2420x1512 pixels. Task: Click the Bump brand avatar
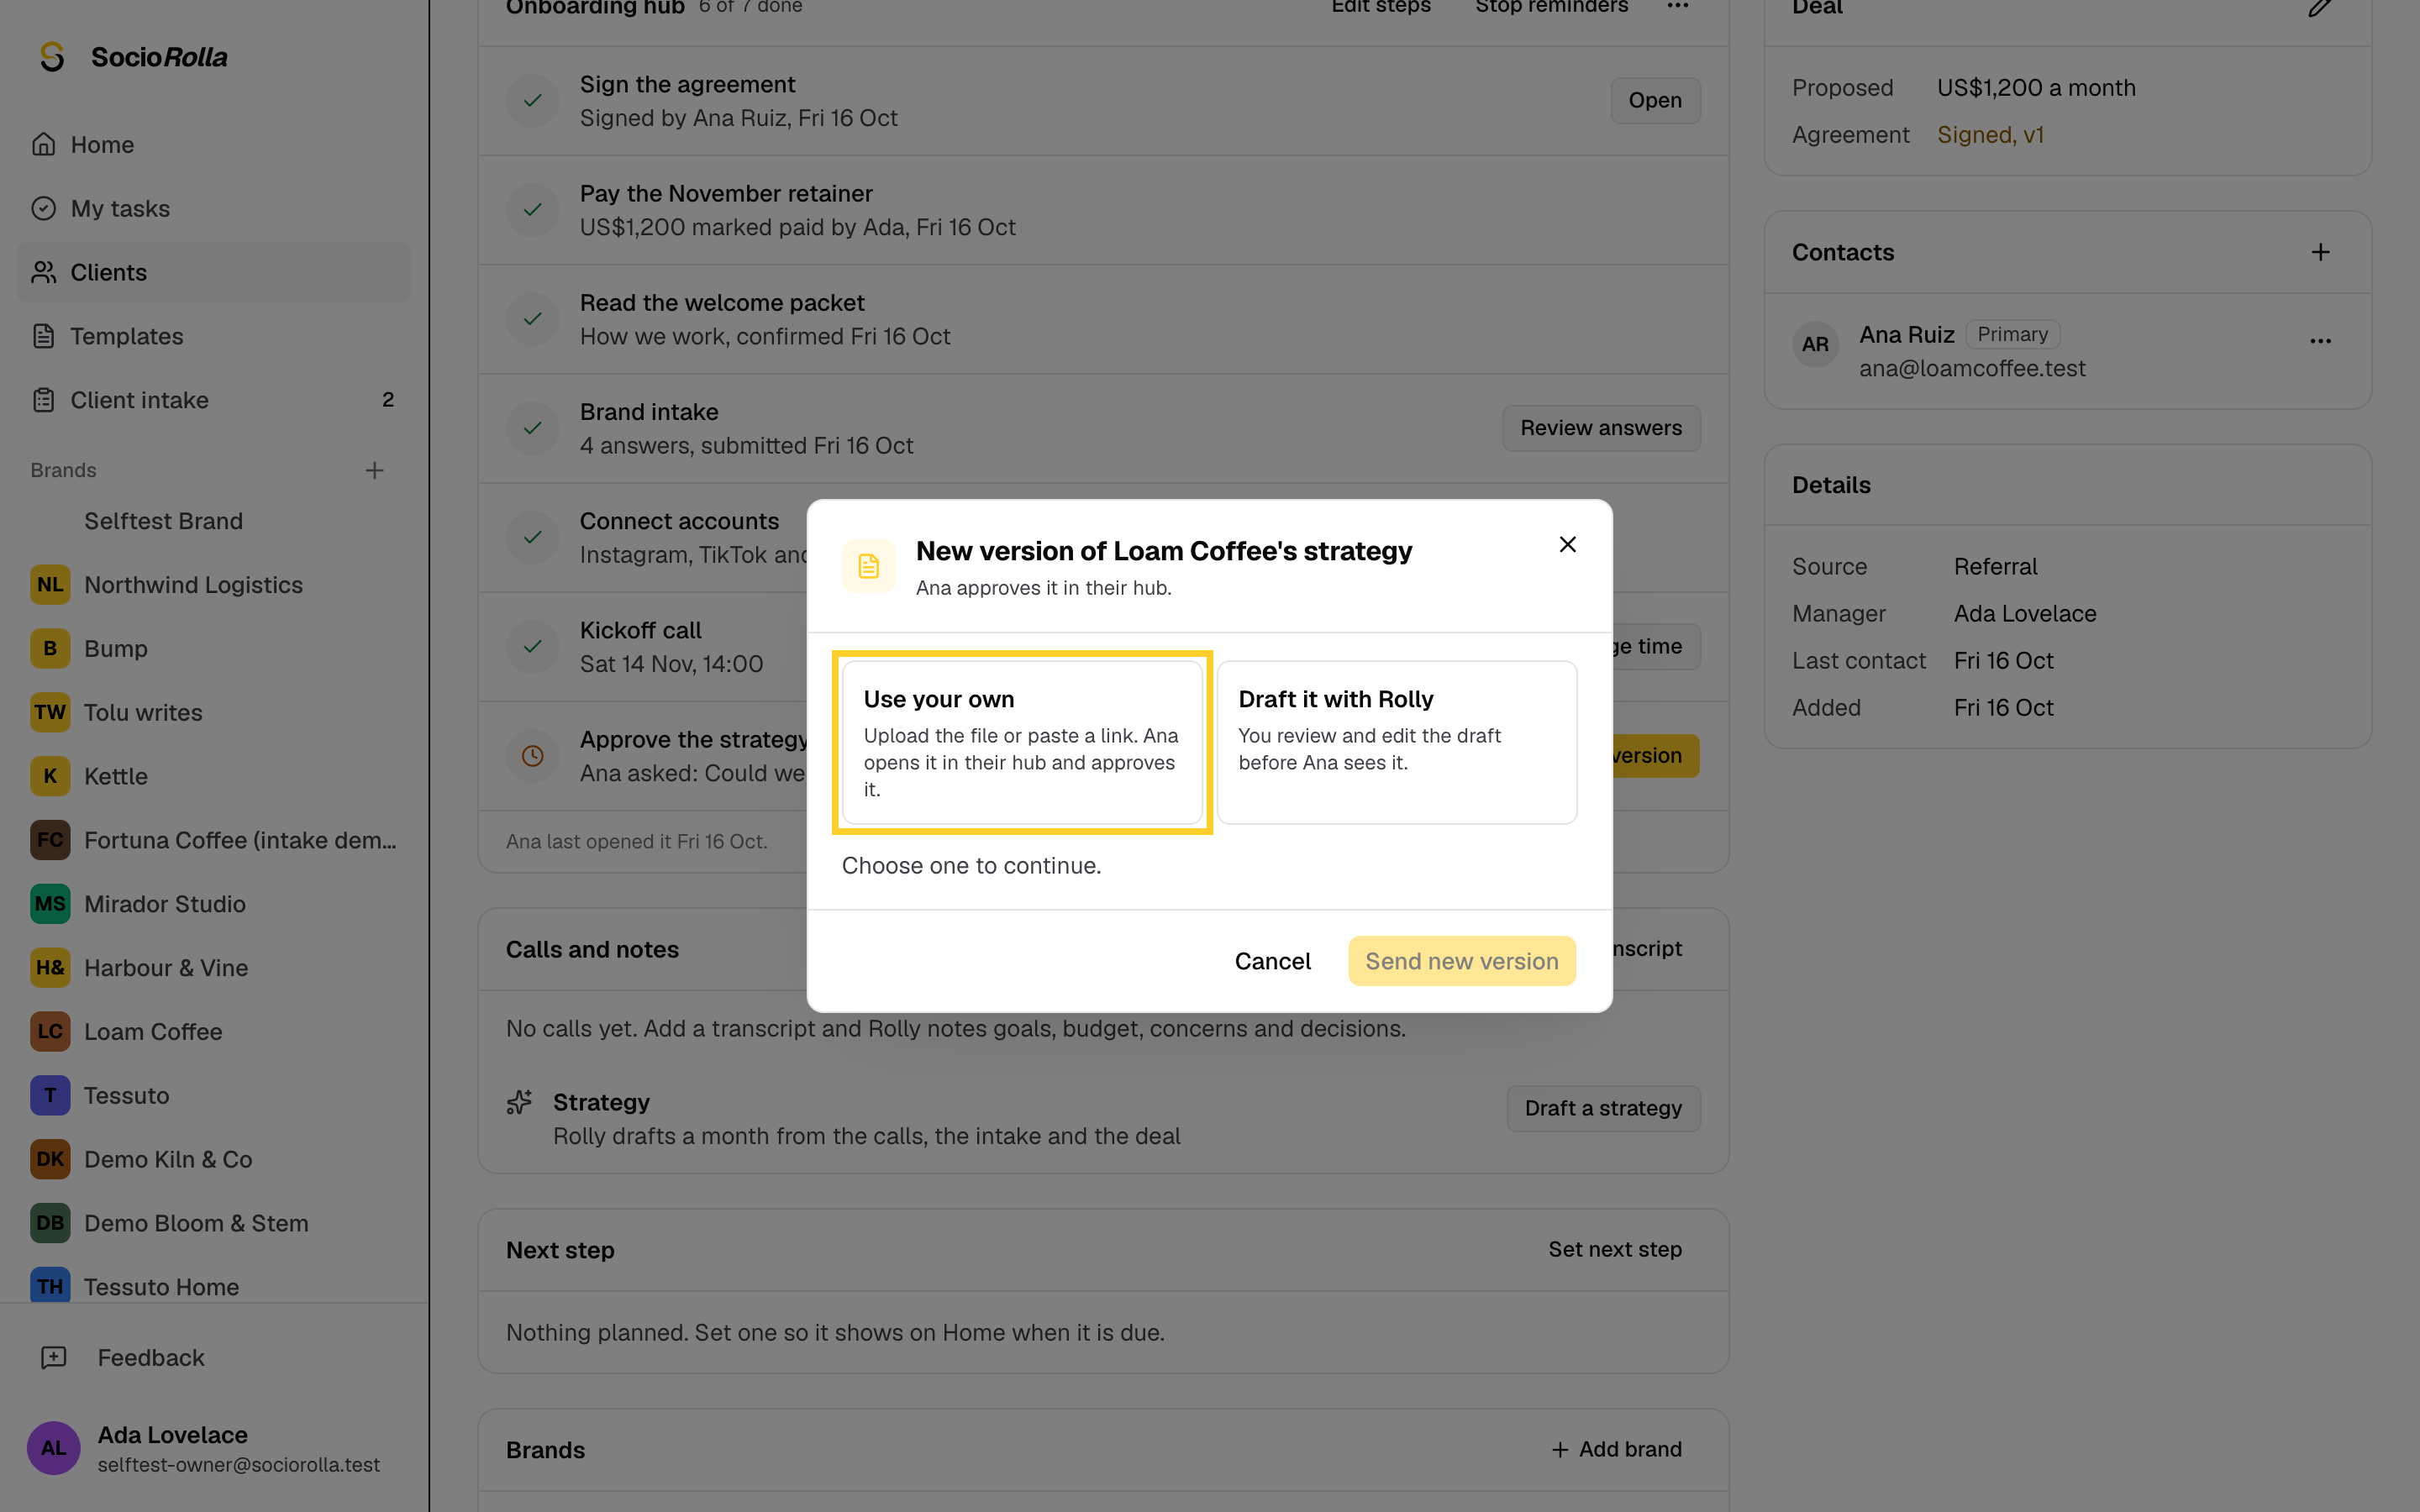tap(50, 649)
